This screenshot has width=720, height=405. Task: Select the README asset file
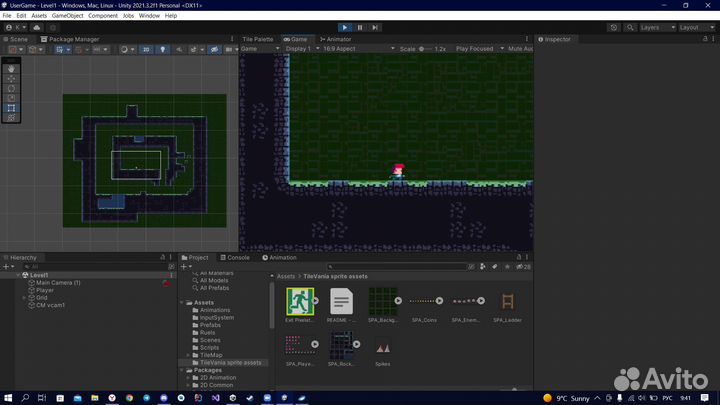(x=341, y=301)
